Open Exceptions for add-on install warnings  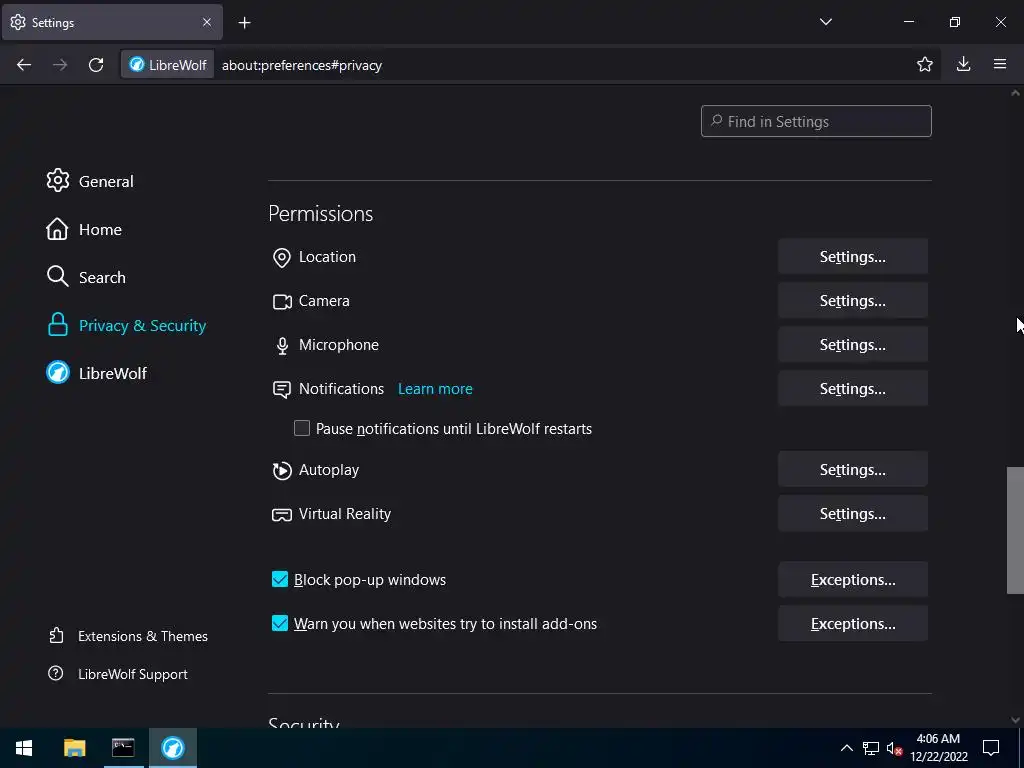852,624
